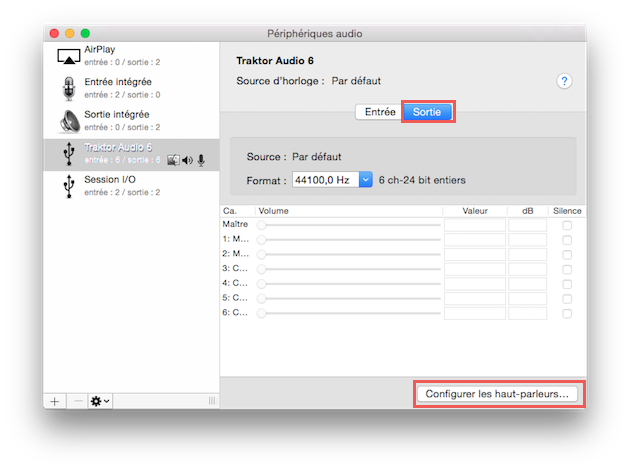Click the Valeur column header
Screen dimensions: 630x471
[475, 211]
